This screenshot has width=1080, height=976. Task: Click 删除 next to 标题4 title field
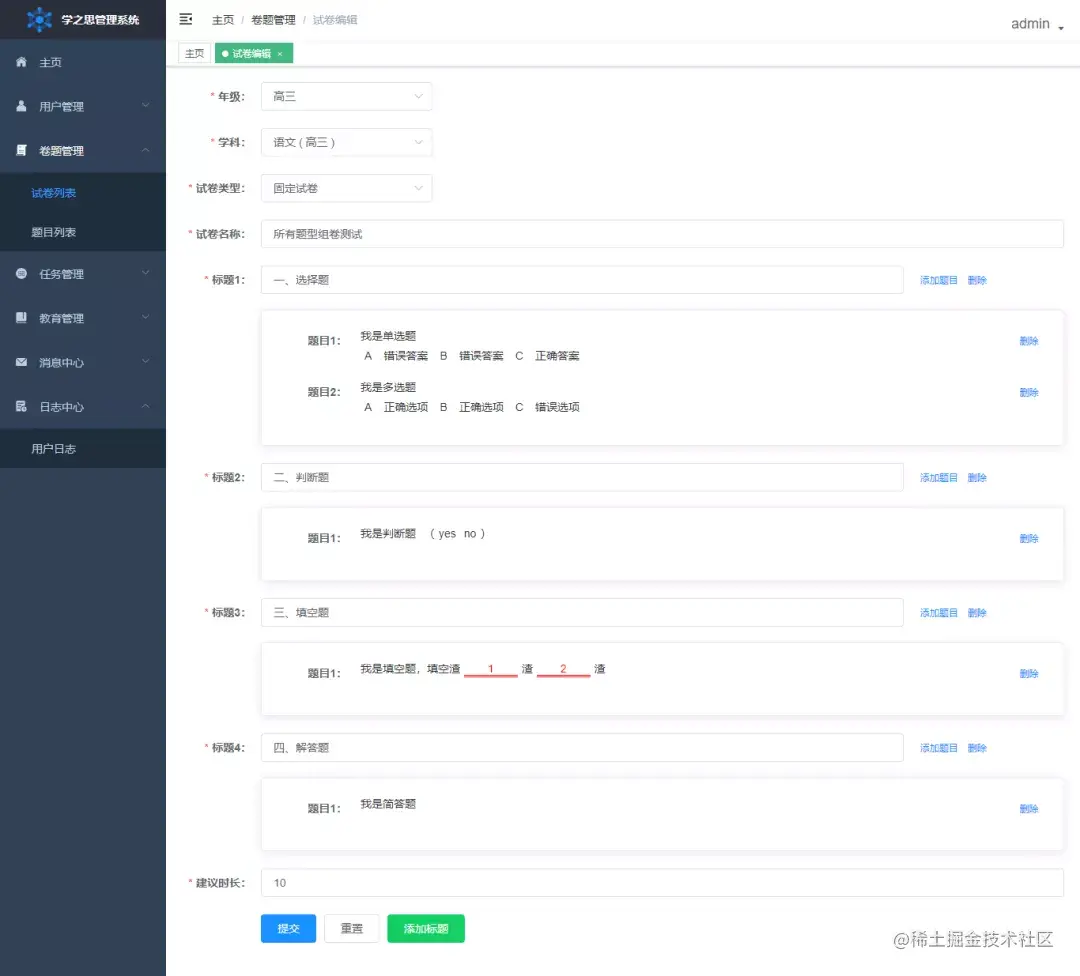click(x=977, y=747)
